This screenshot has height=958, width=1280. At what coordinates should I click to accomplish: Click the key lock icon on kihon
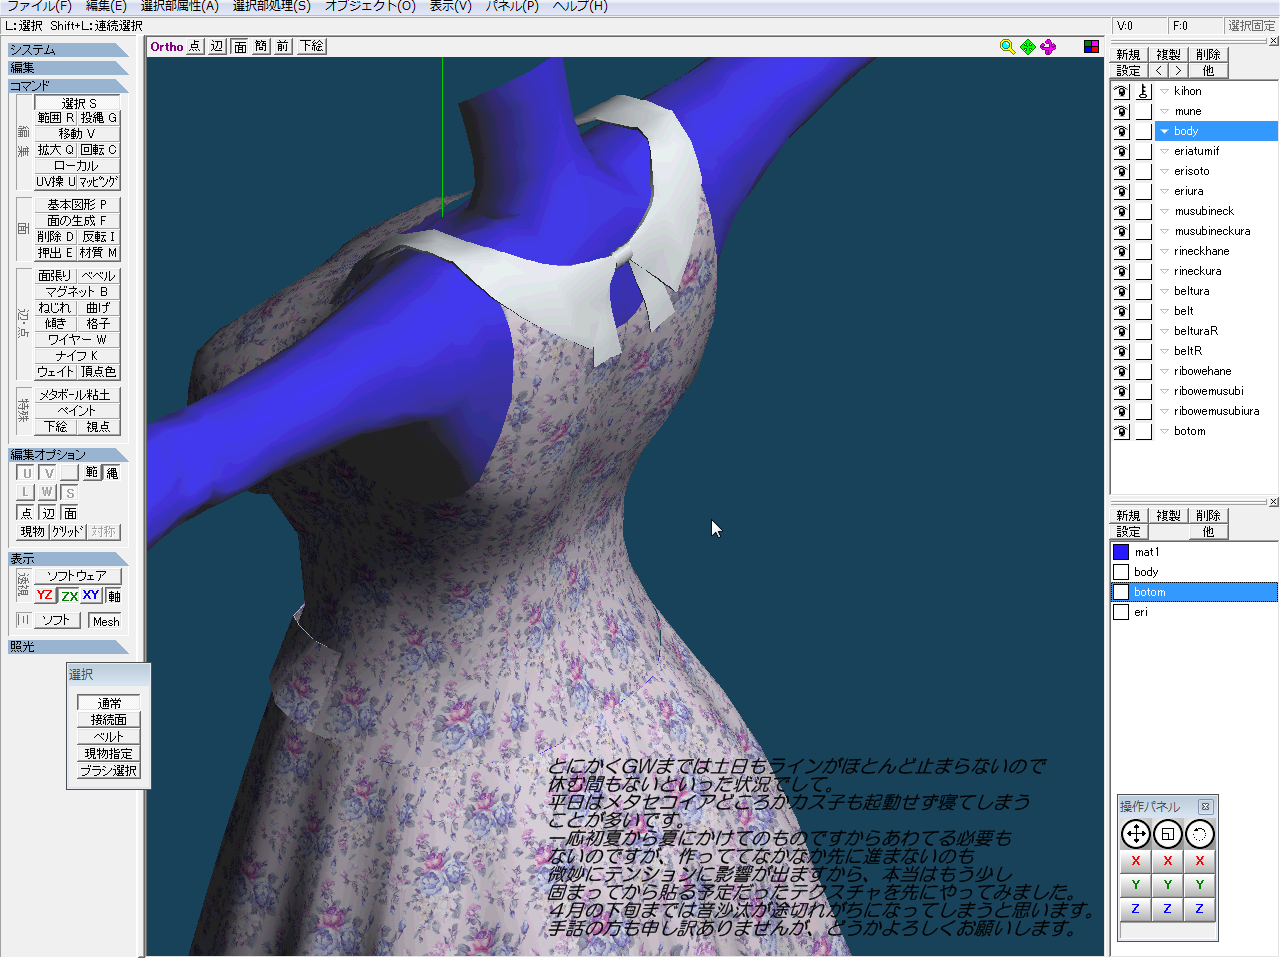1143,91
